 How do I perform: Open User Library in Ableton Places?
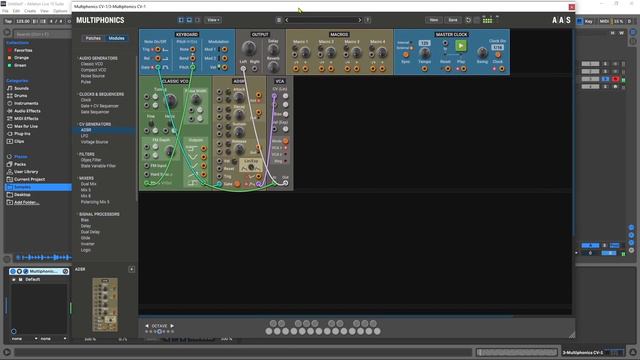(x=26, y=172)
